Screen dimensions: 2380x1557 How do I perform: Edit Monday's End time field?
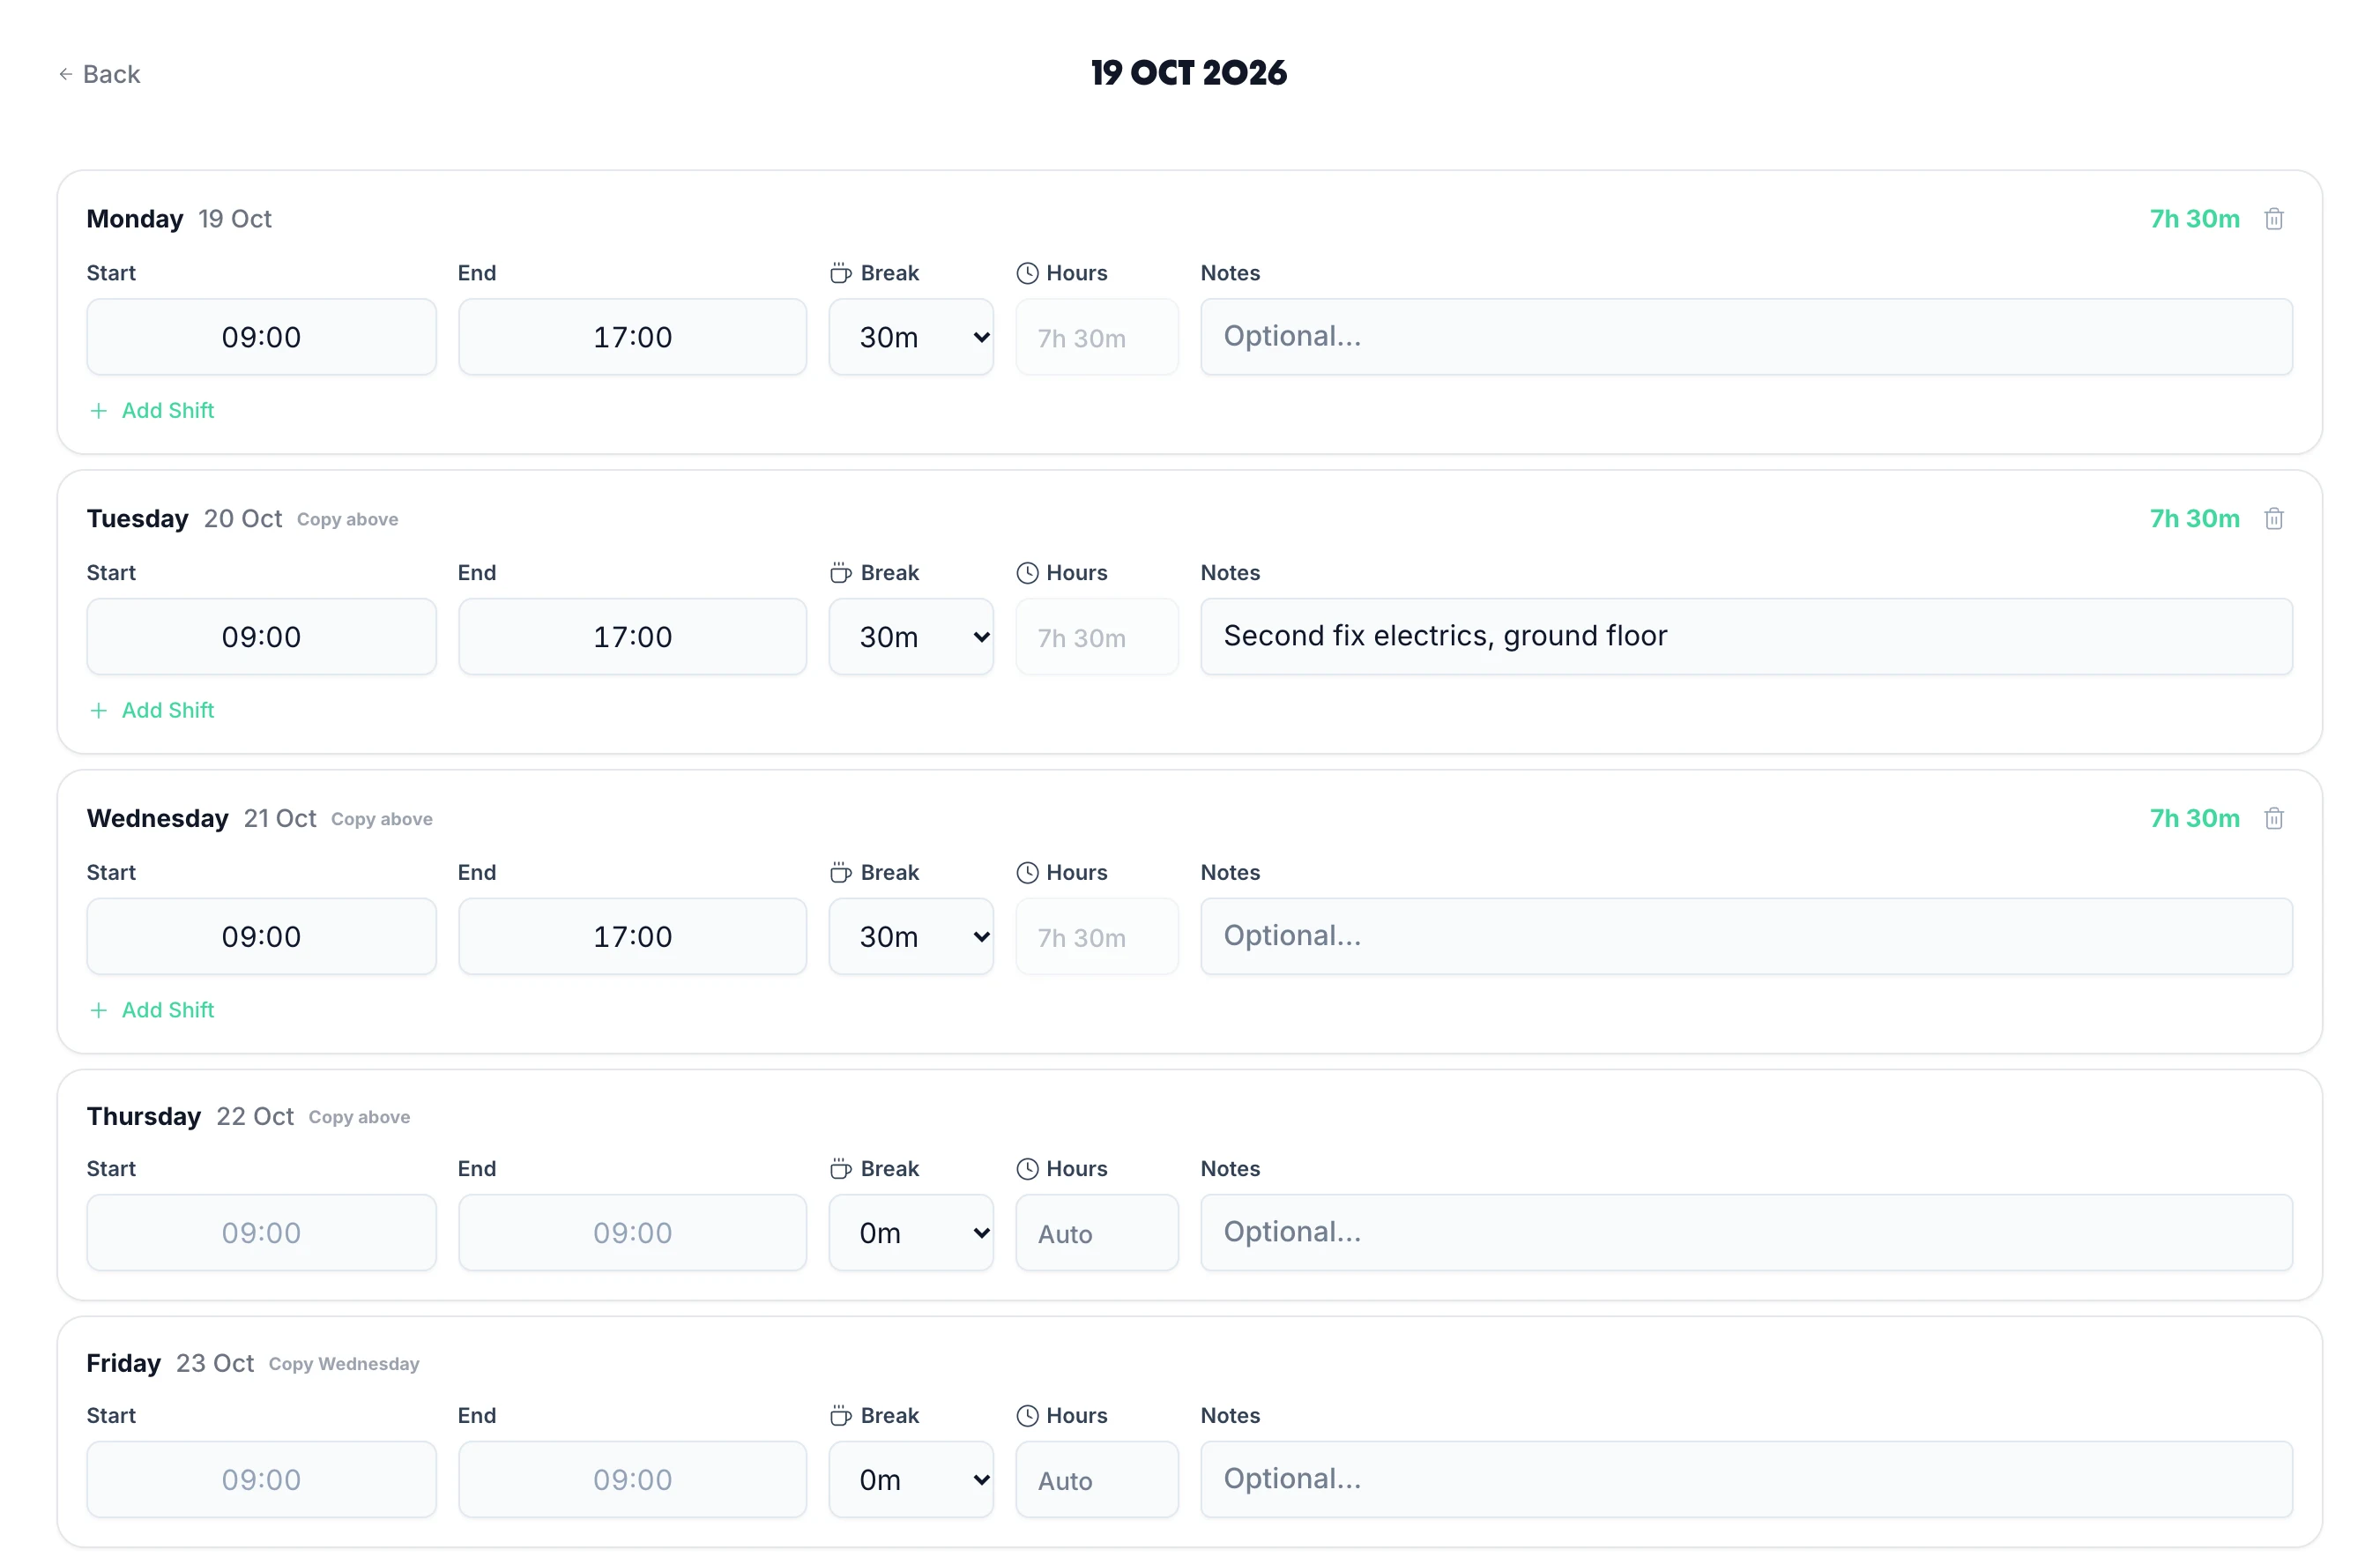pos(632,337)
